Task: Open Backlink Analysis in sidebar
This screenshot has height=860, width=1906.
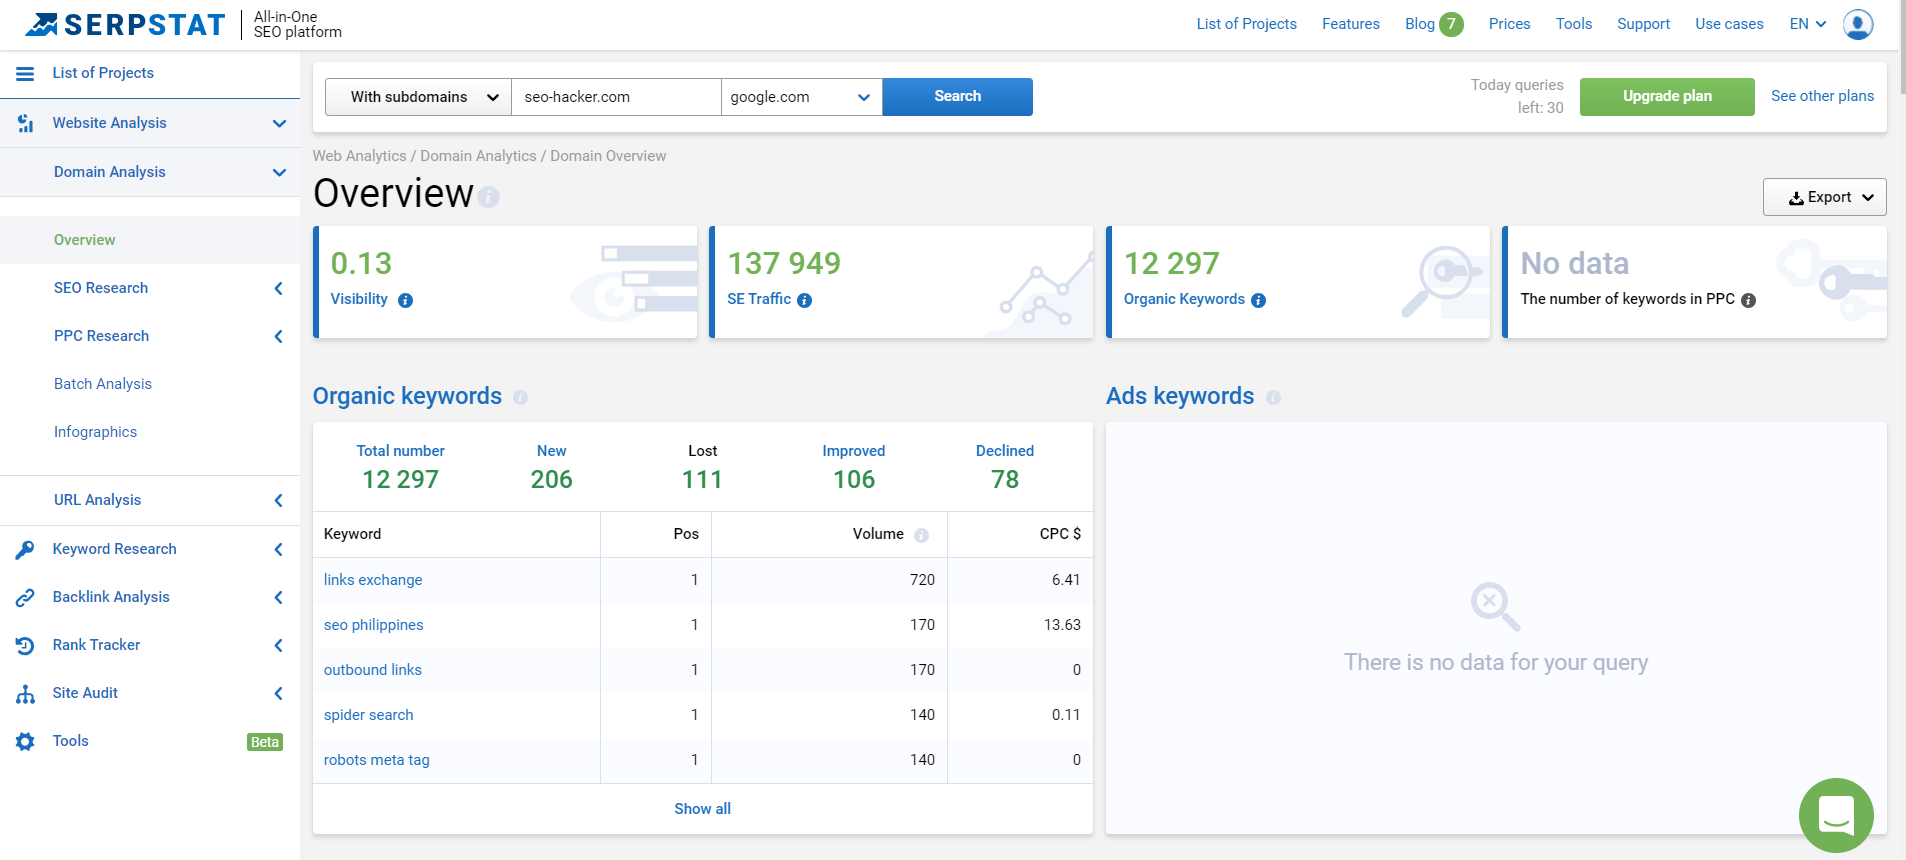Action: pyautogui.click(x=111, y=597)
